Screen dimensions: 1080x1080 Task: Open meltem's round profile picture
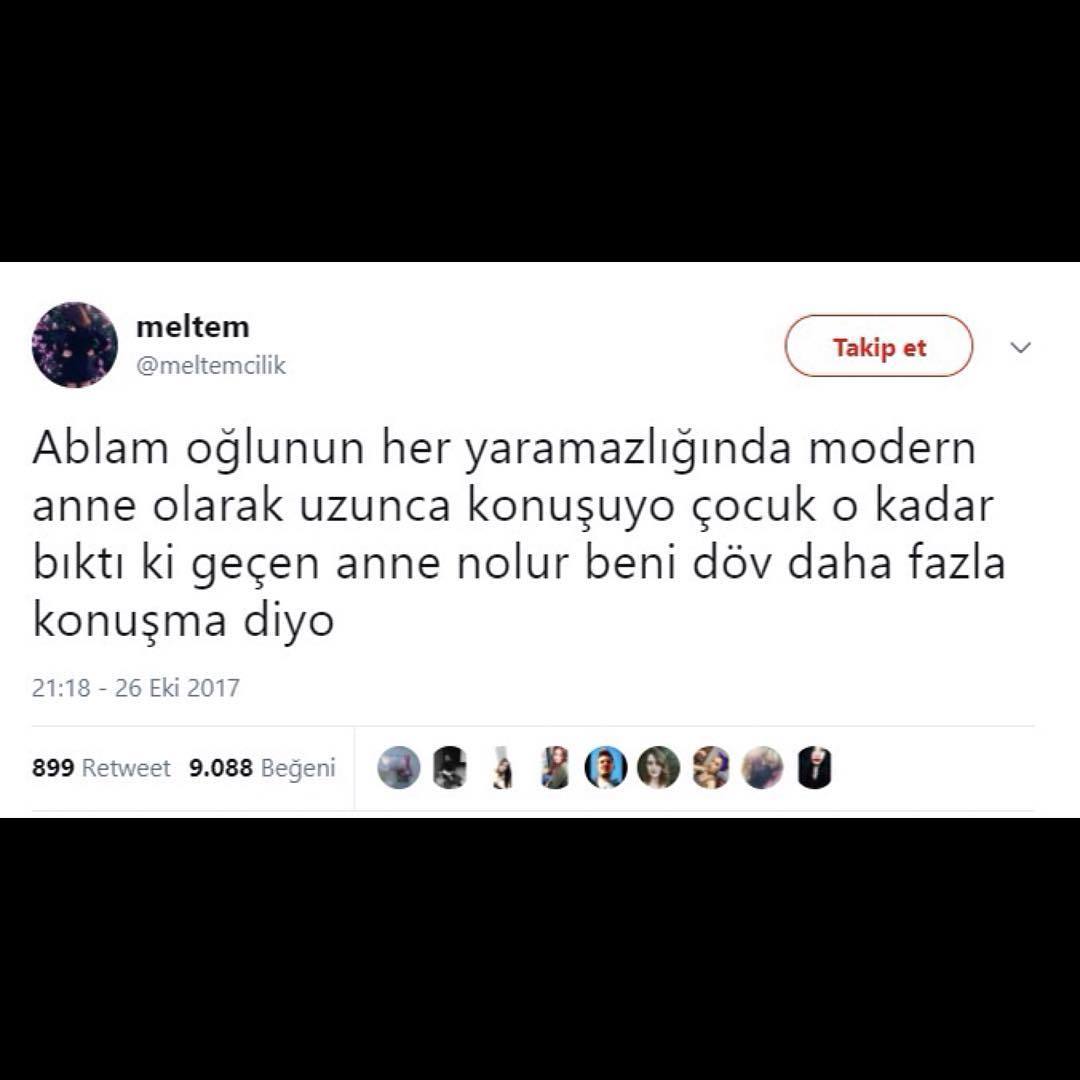pyautogui.click(x=74, y=345)
